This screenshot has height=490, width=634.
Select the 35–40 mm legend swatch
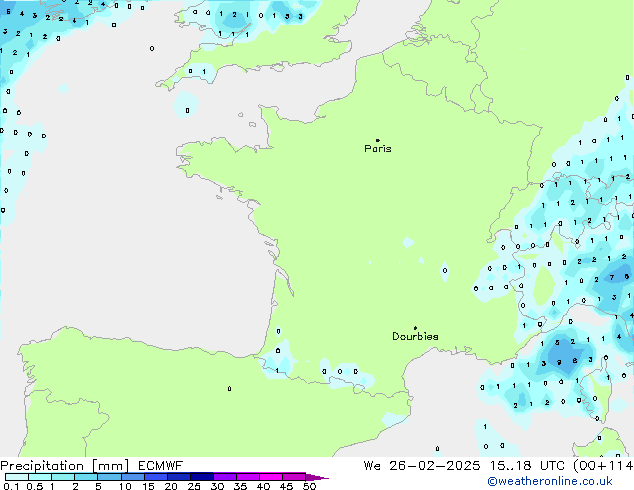pyautogui.click(x=248, y=477)
